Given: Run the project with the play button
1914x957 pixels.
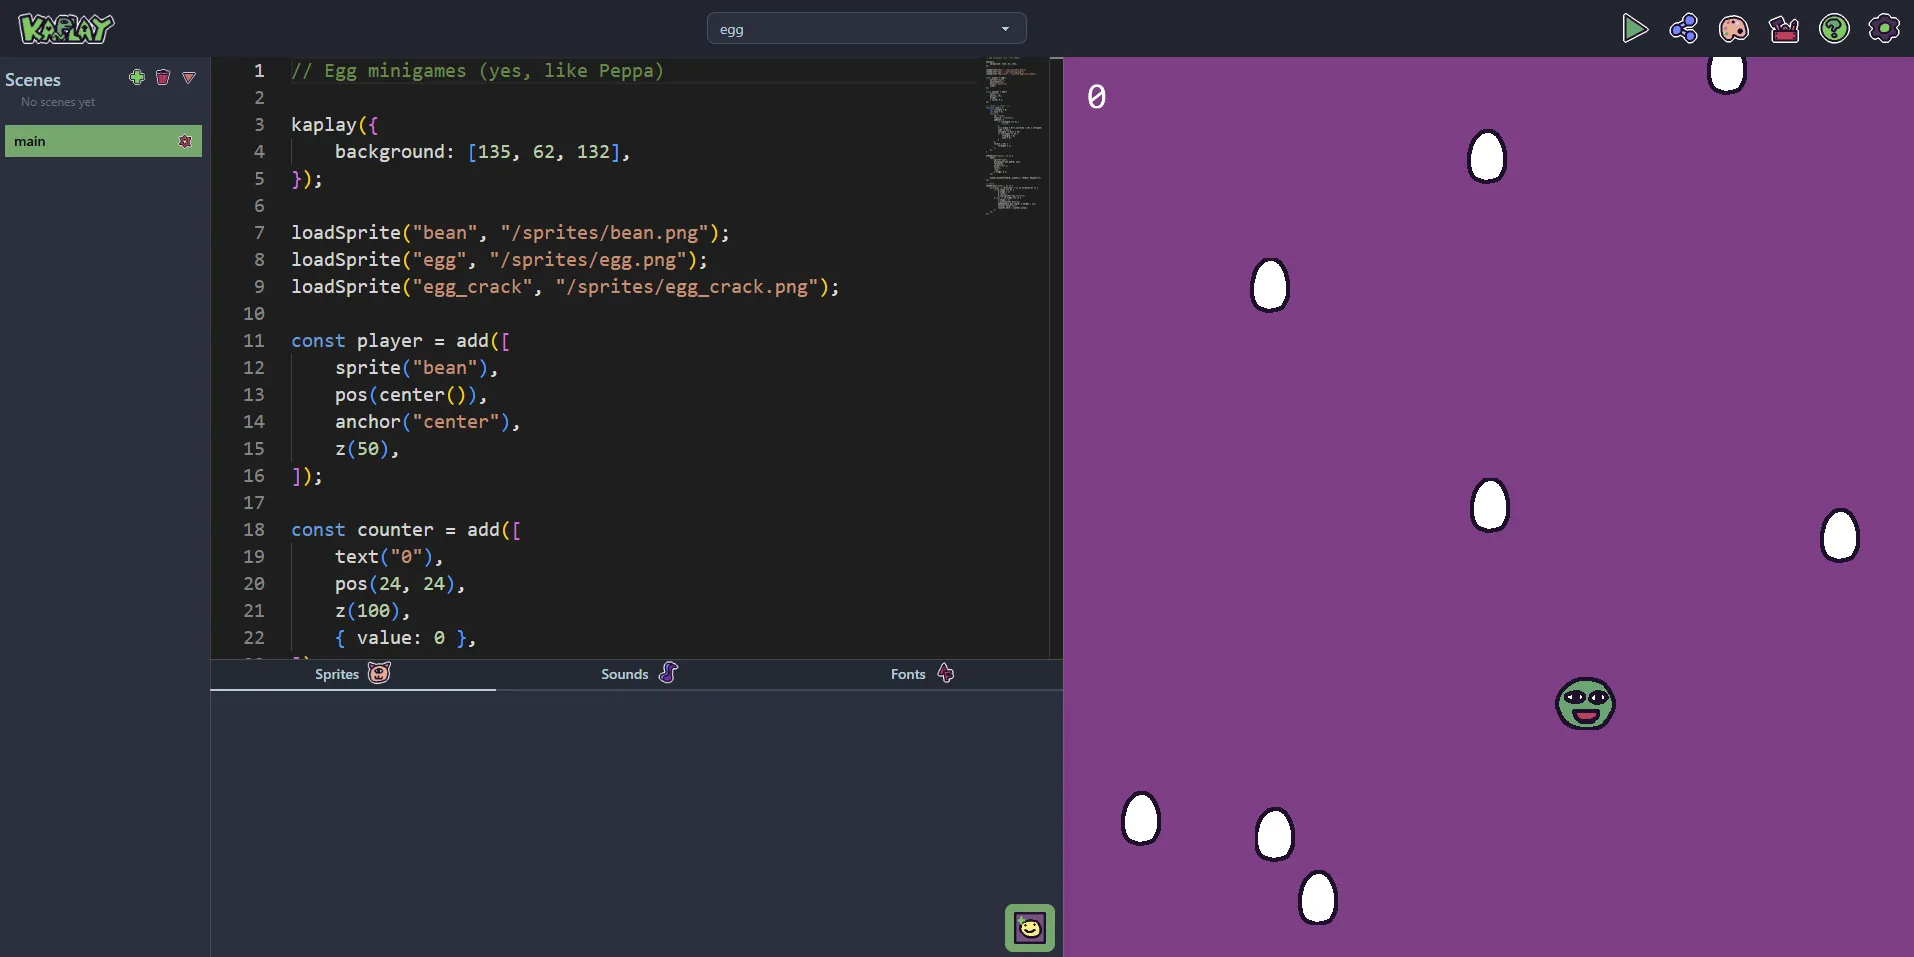Looking at the screenshot, I should (x=1634, y=29).
